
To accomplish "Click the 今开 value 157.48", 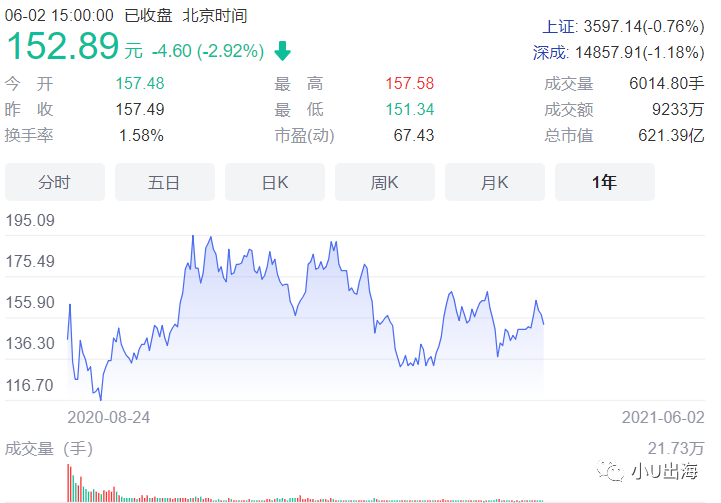I will [x=140, y=83].
